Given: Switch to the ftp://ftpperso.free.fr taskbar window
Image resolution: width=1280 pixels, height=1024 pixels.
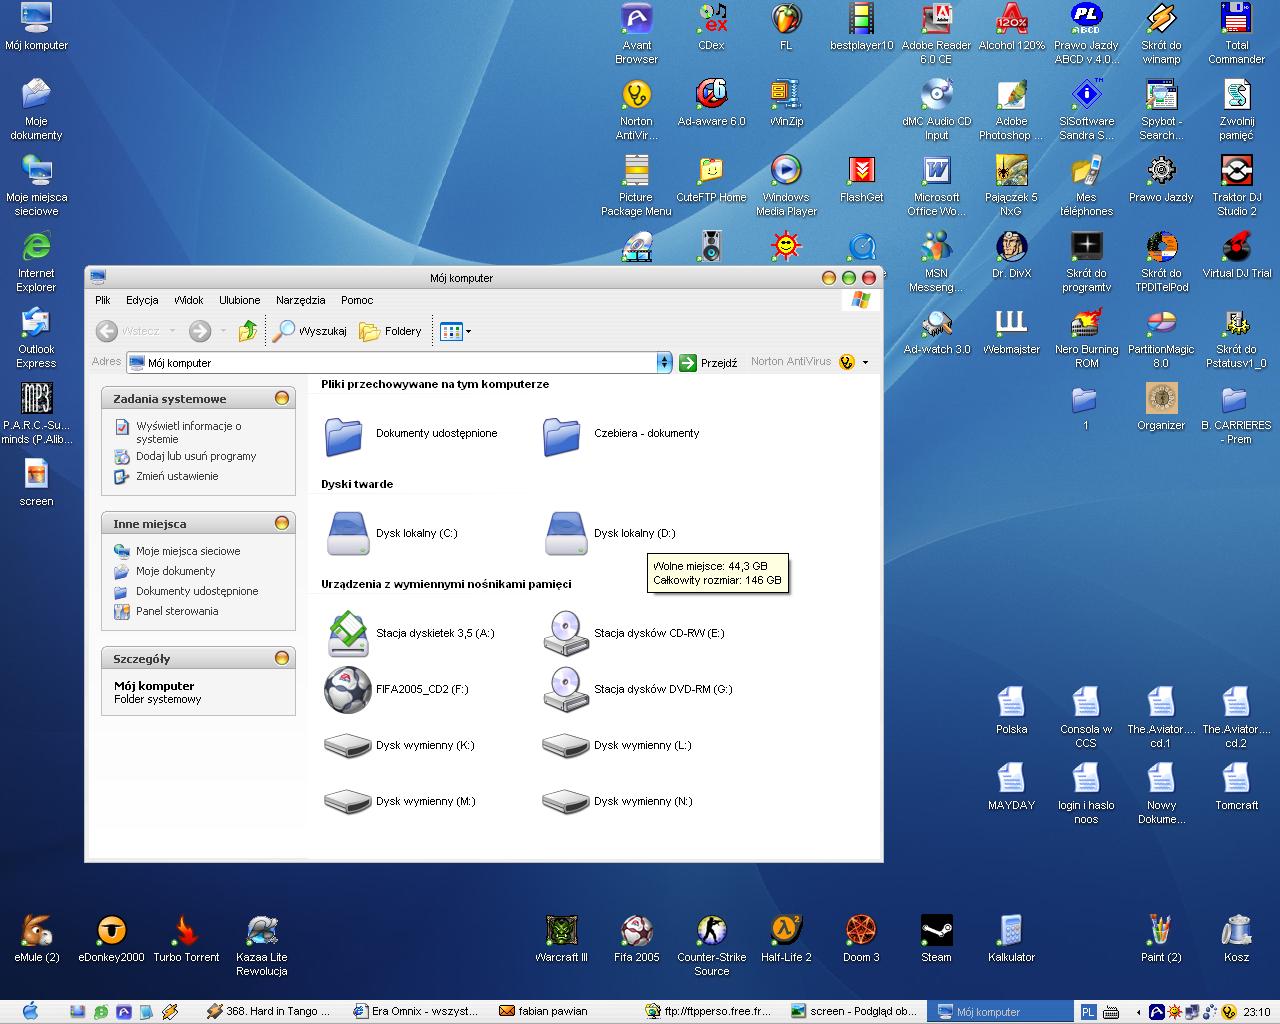Looking at the screenshot, I should click(709, 1011).
